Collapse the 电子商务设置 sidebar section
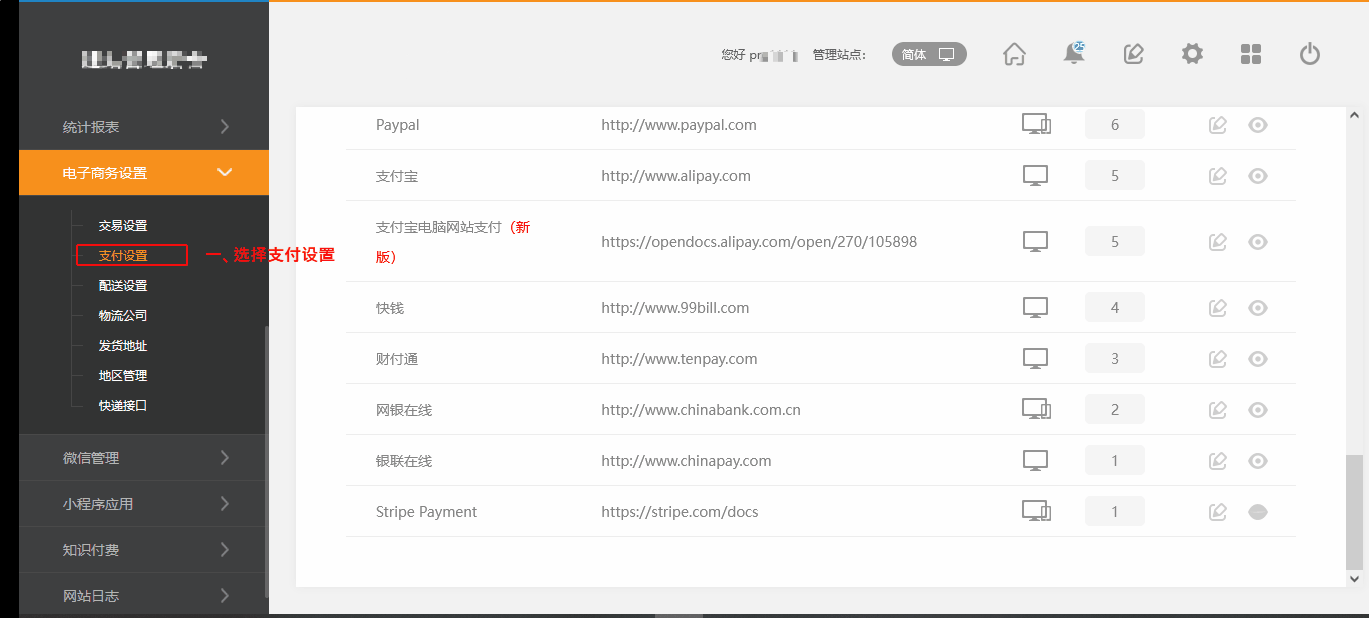Viewport: 1369px width, 618px height. tap(144, 173)
